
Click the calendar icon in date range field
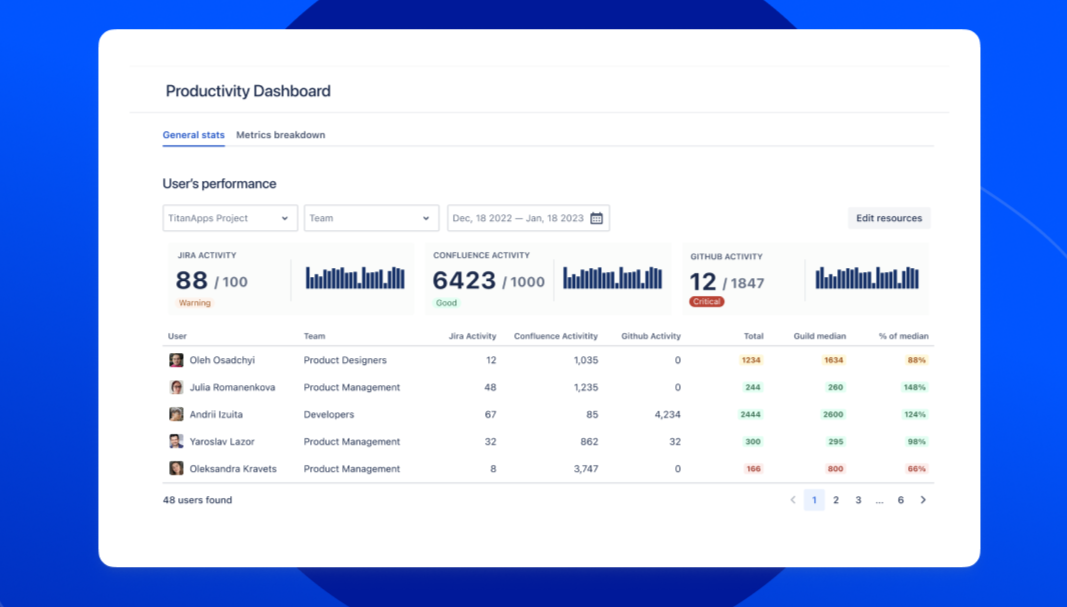597,218
